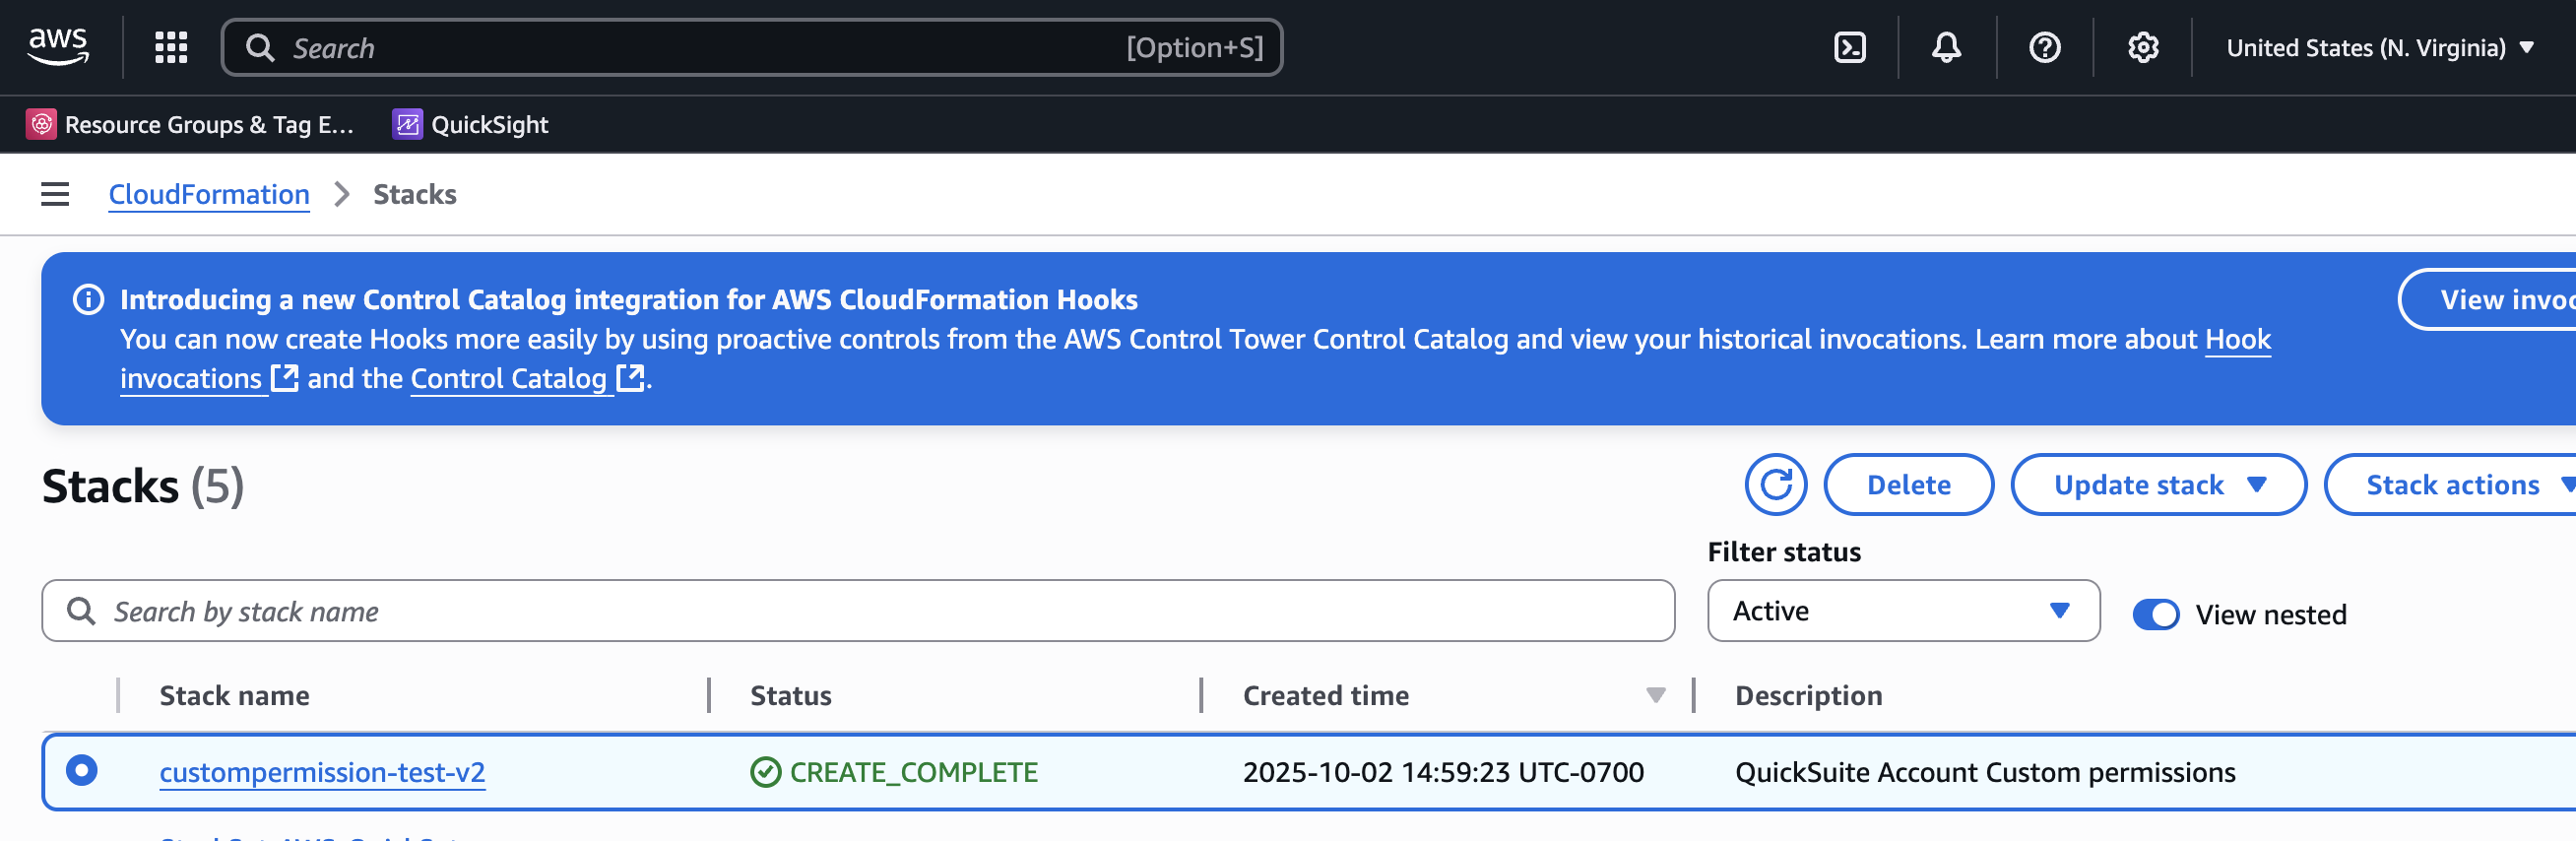This screenshot has width=2576, height=841.
Task: Refresh the stacks list
Action: coord(1775,485)
